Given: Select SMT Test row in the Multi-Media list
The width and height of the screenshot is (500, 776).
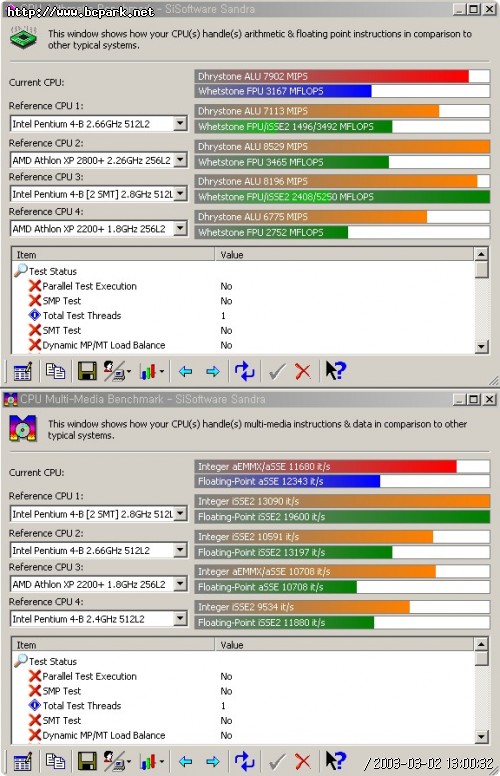Looking at the screenshot, I should 61,720.
